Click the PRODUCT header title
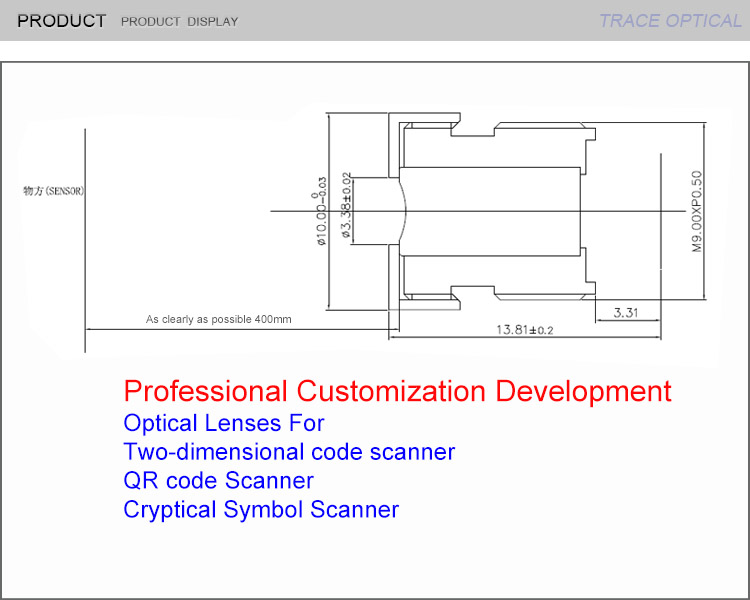This screenshot has width=750, height=600. [x=61, y=21]
